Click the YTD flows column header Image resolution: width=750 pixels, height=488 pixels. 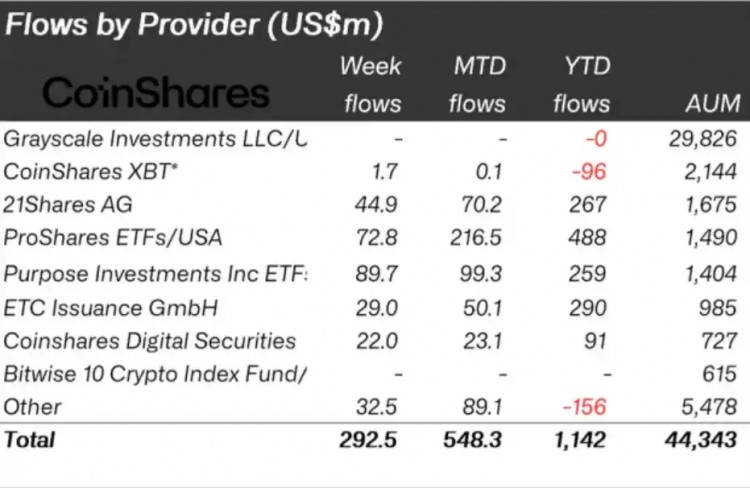click(x=582, y=85)
